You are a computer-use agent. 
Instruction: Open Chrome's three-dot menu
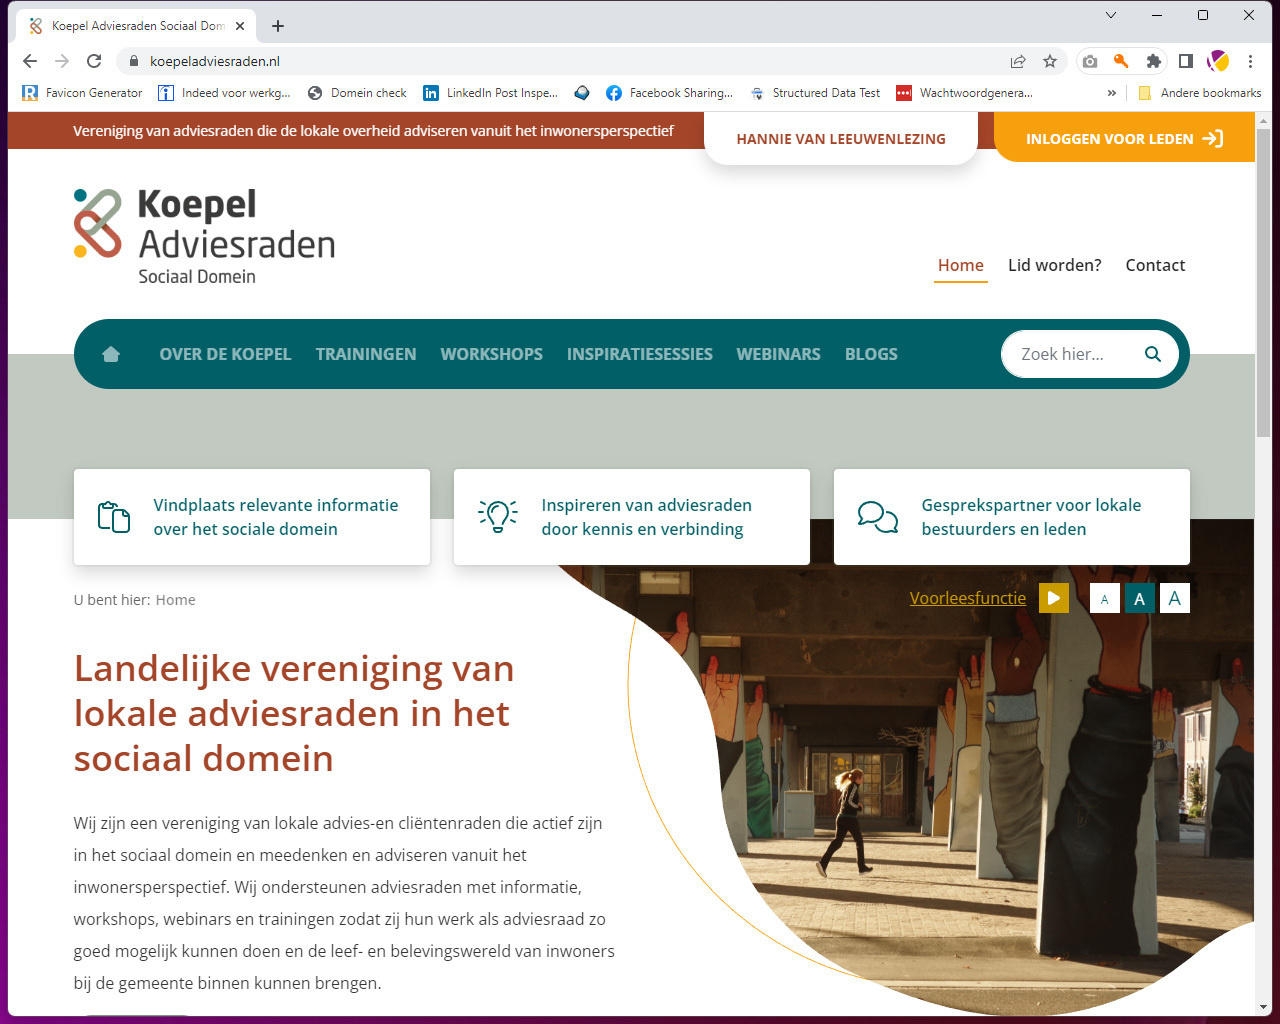coord(1250,61)
